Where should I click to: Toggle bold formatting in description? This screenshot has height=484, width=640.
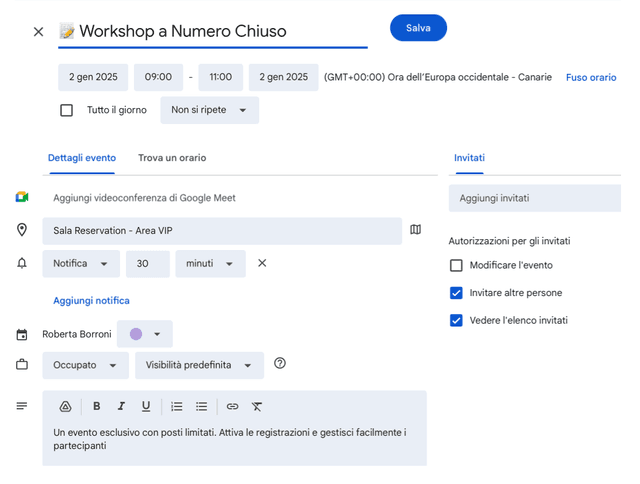pyautogui.click(x=97, y=406)
